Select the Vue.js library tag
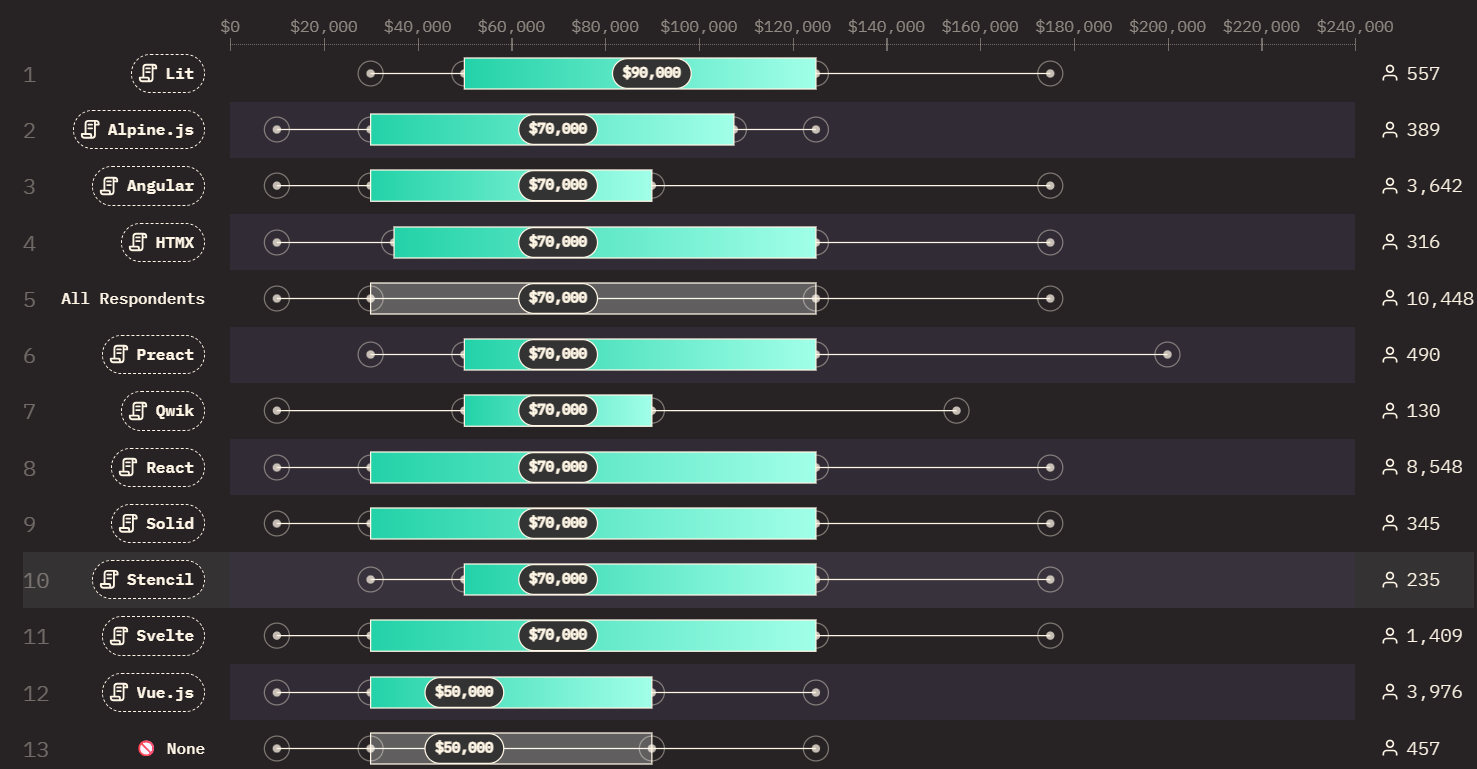Viewport: 1477px width, 769px height. pyautogui.click(x=153, y=692)
